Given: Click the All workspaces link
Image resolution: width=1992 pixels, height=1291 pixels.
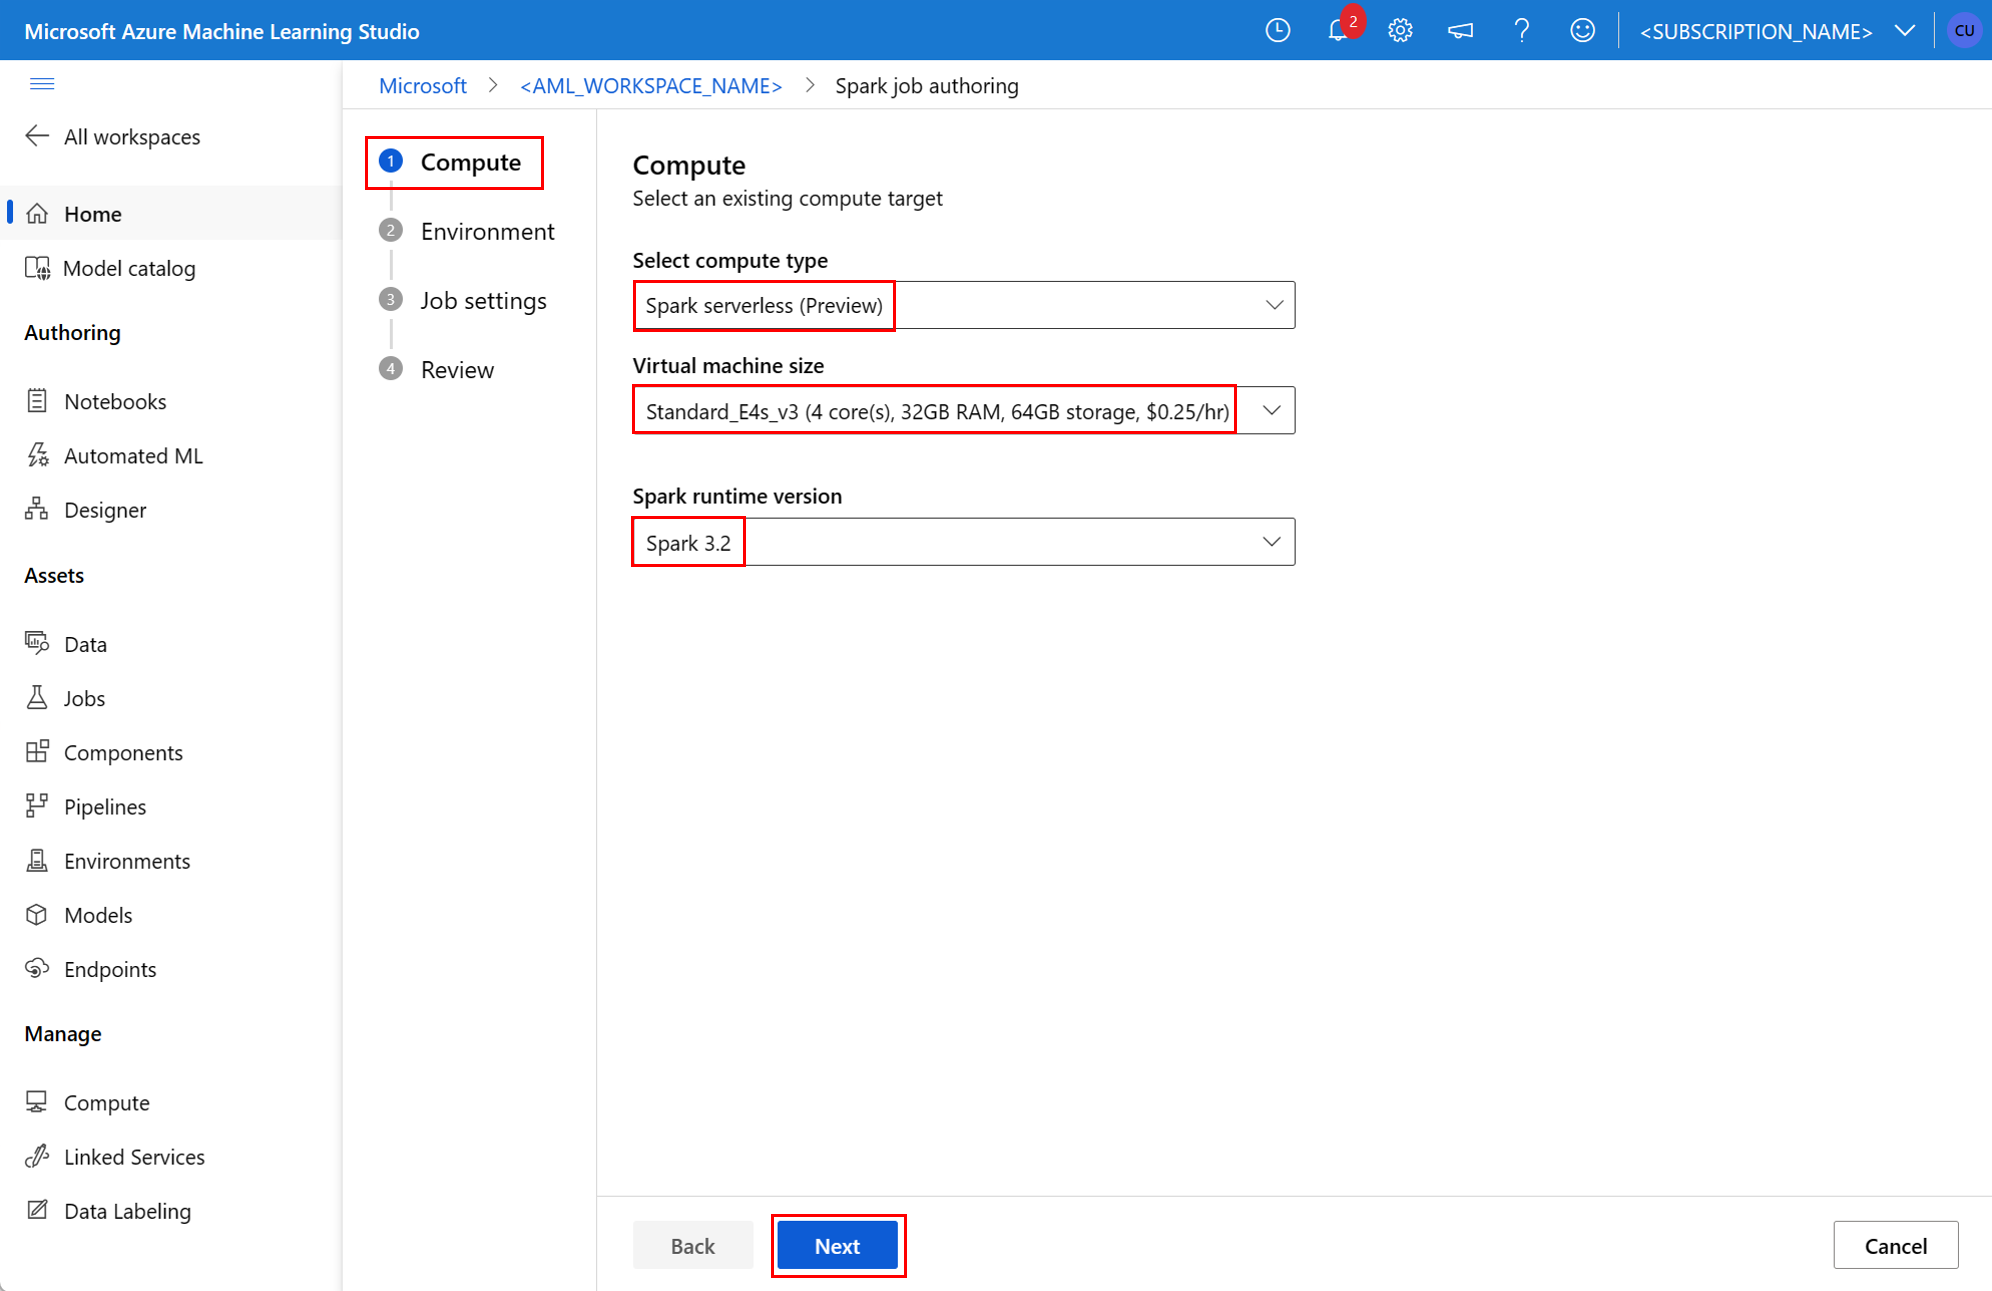Looking at the screenshot, I should [132, 137].
